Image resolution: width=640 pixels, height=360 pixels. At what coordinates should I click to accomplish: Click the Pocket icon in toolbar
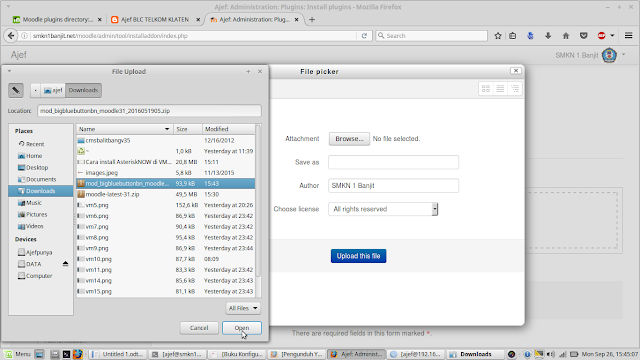pos(584,36)
